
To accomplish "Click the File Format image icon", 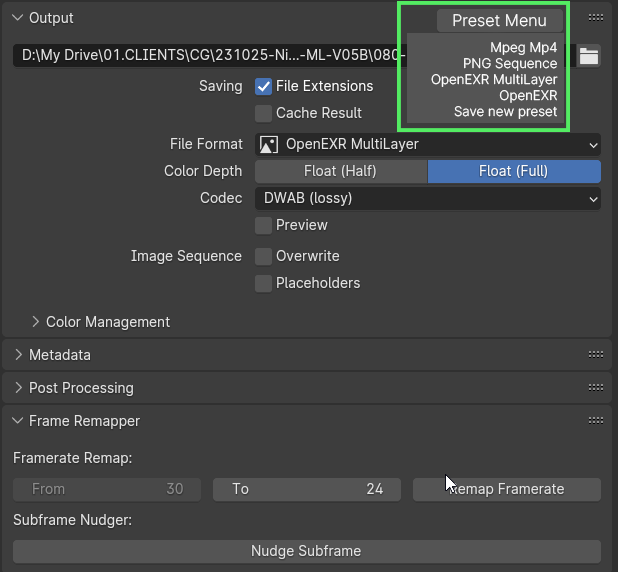I will coord(269,144).
